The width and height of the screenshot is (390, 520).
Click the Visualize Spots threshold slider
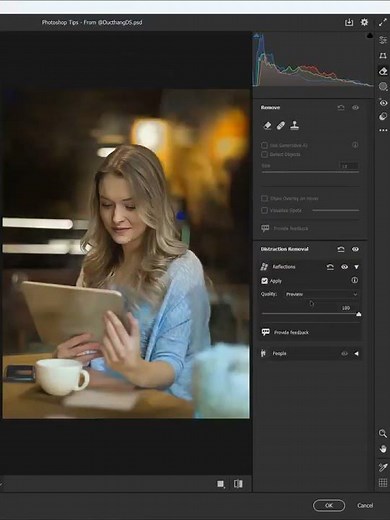[336, 210]
